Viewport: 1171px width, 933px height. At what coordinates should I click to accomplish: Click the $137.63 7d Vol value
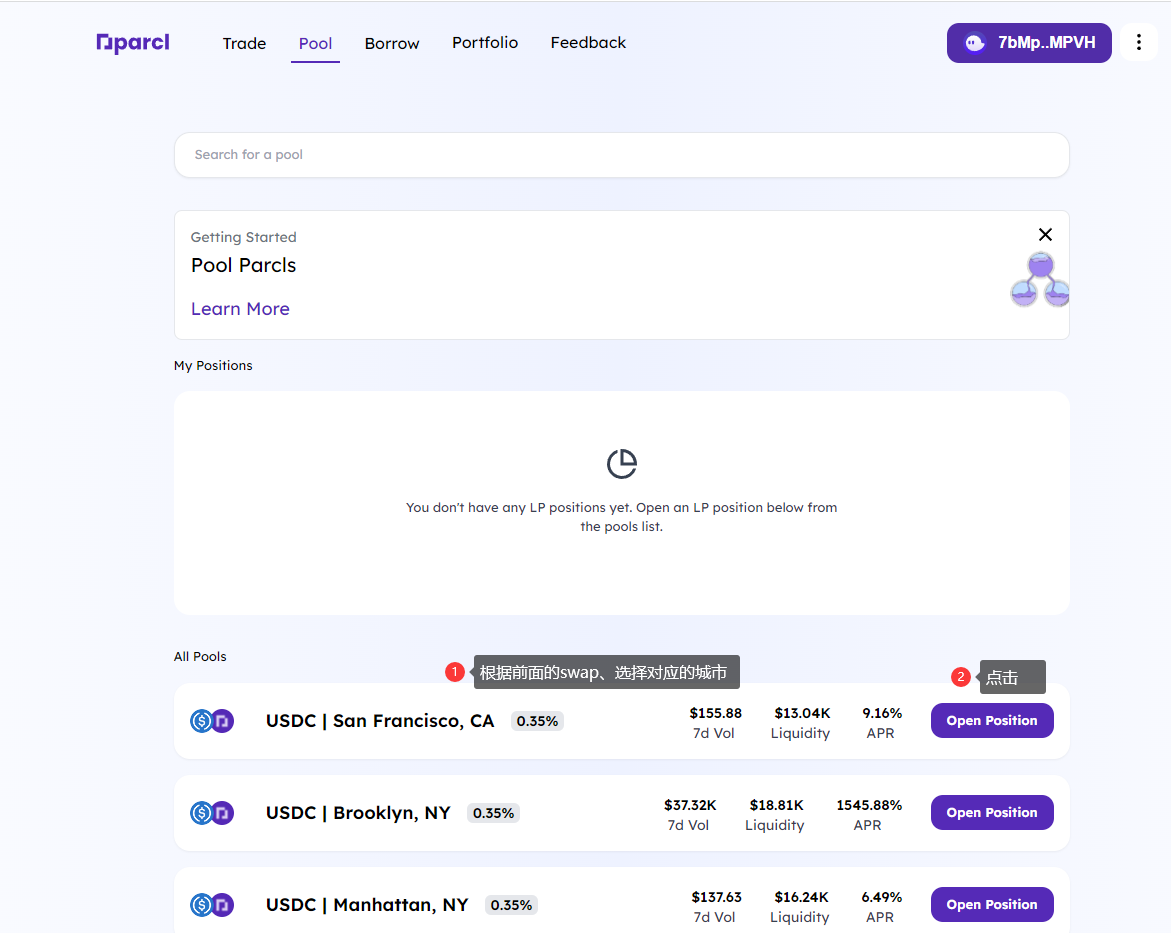click(716, 897)
